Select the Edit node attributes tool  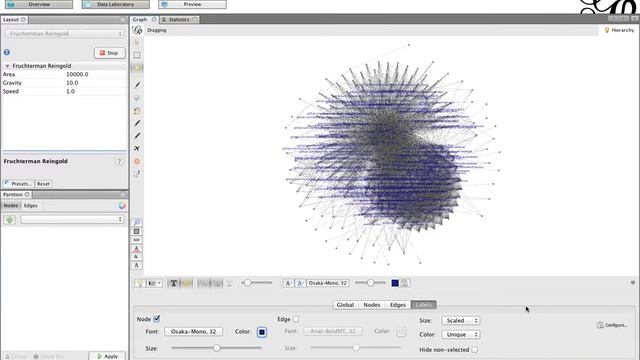(x=137, y=174)
